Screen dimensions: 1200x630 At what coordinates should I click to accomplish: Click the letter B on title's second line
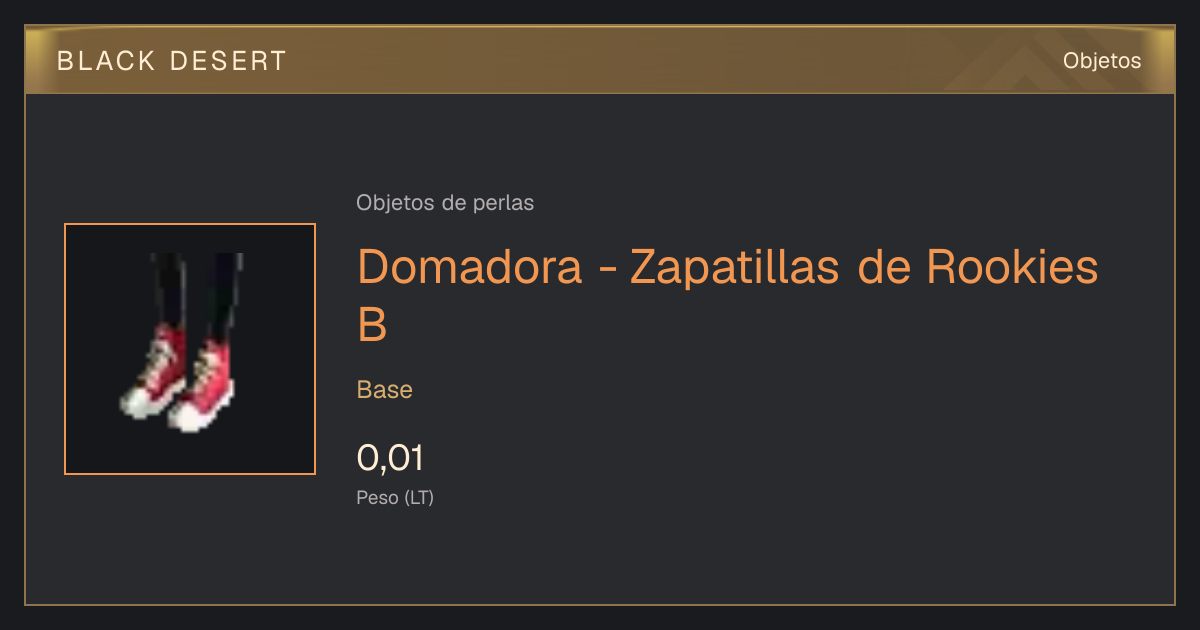coord(372,324)
